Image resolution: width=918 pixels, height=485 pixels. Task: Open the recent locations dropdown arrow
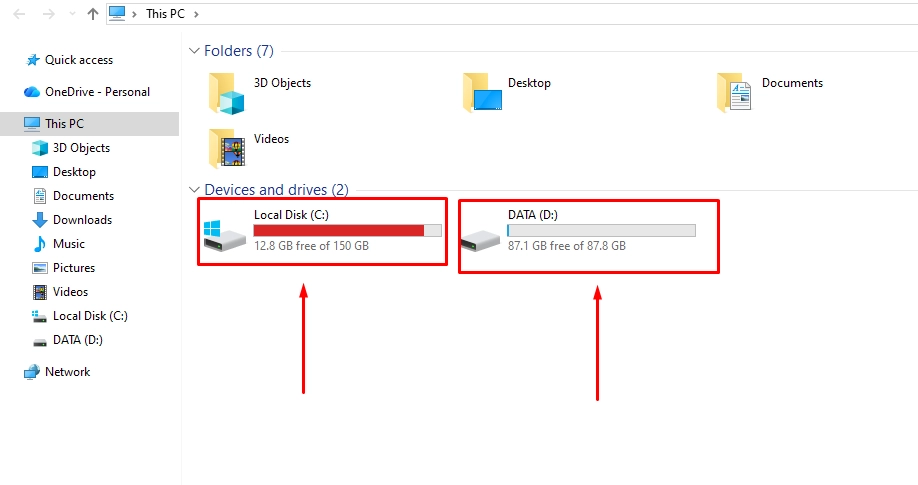click(x=70, y=14)
